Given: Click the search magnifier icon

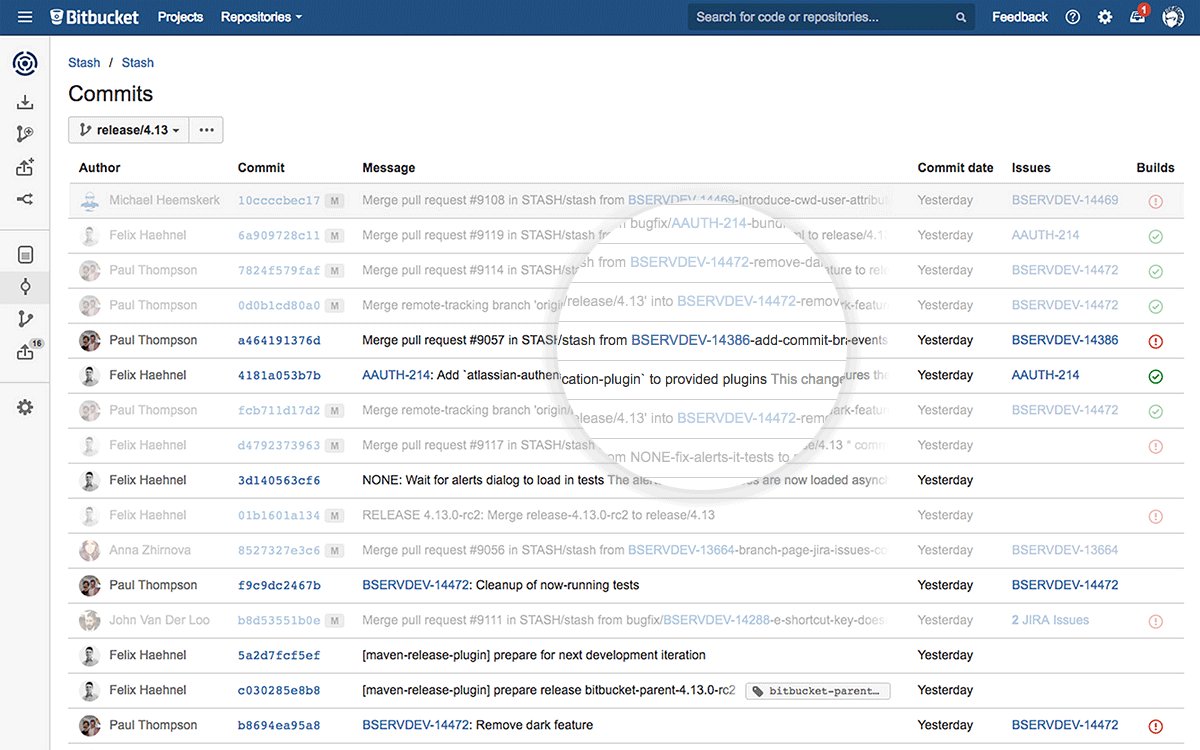Looking at the screenshot, I should click(x=961, y=17).
